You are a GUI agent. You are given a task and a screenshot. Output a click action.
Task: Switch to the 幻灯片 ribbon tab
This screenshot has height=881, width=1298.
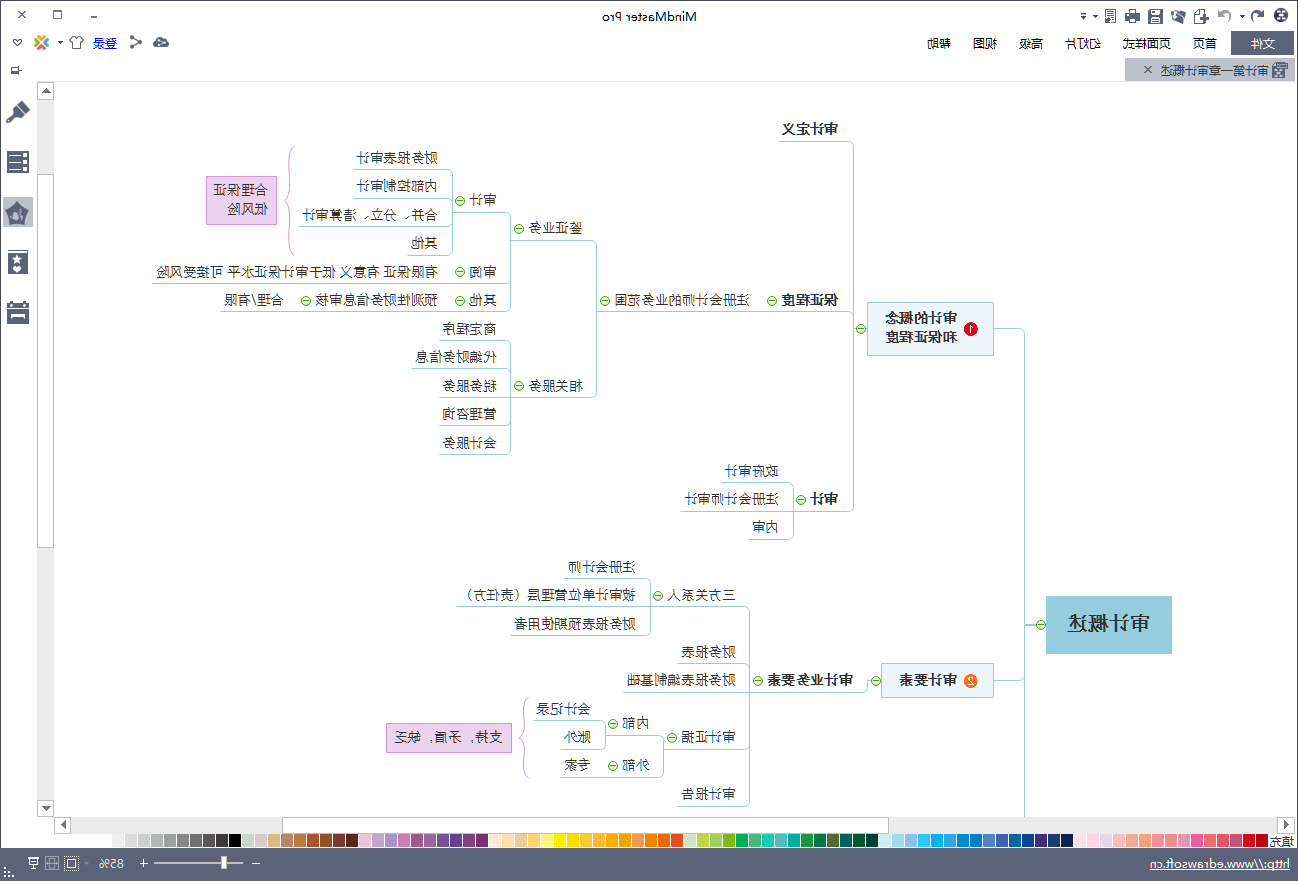tap(1083, 43)
